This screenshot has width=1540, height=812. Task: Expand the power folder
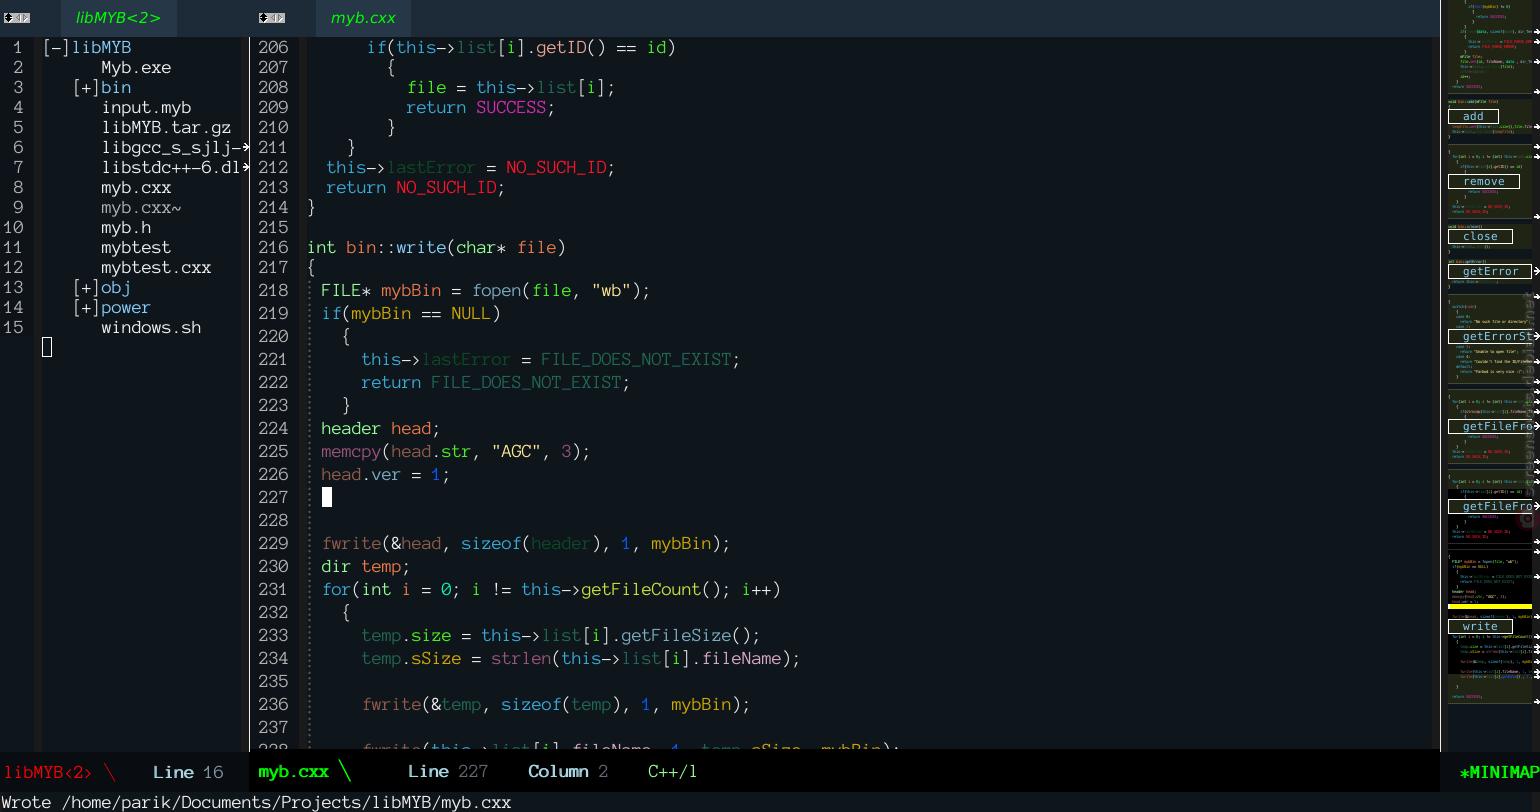coord(86,307)
